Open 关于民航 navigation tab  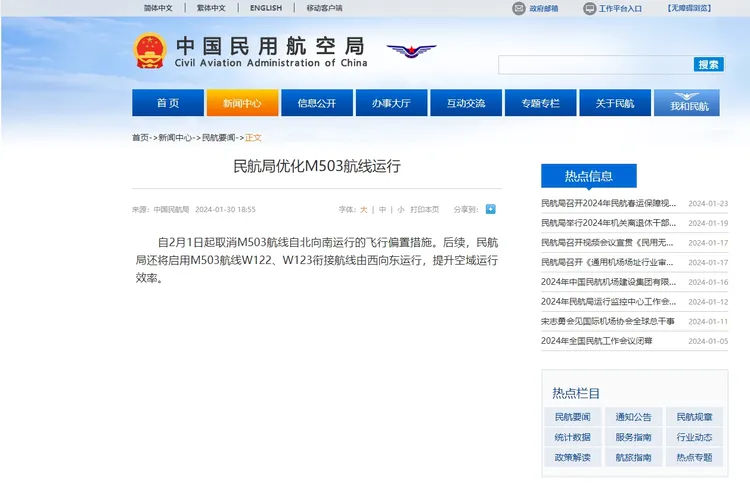[x=615, y=102]
